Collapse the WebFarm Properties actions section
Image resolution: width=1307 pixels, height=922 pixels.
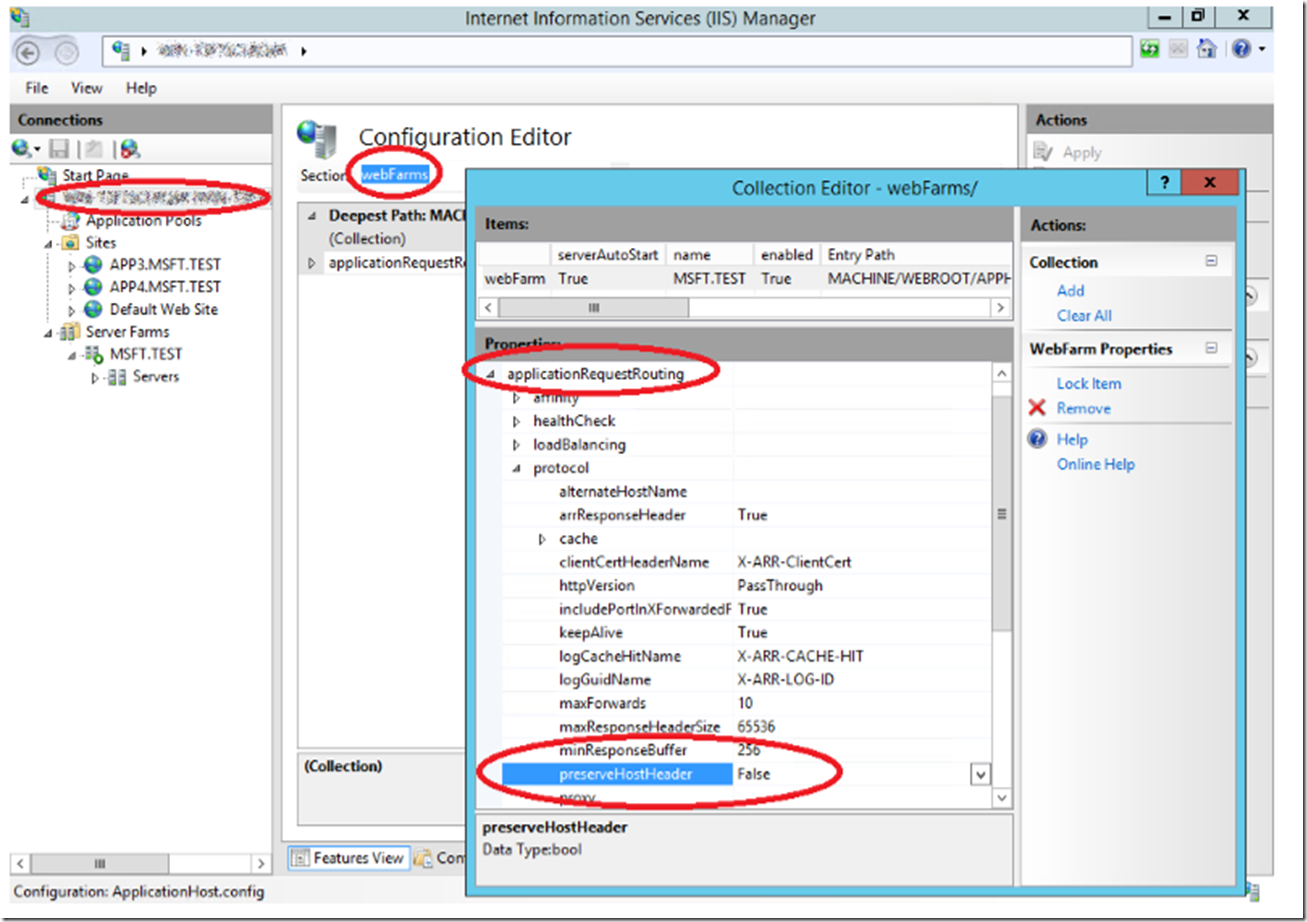pyautogui.click(x=1211, y=349)
